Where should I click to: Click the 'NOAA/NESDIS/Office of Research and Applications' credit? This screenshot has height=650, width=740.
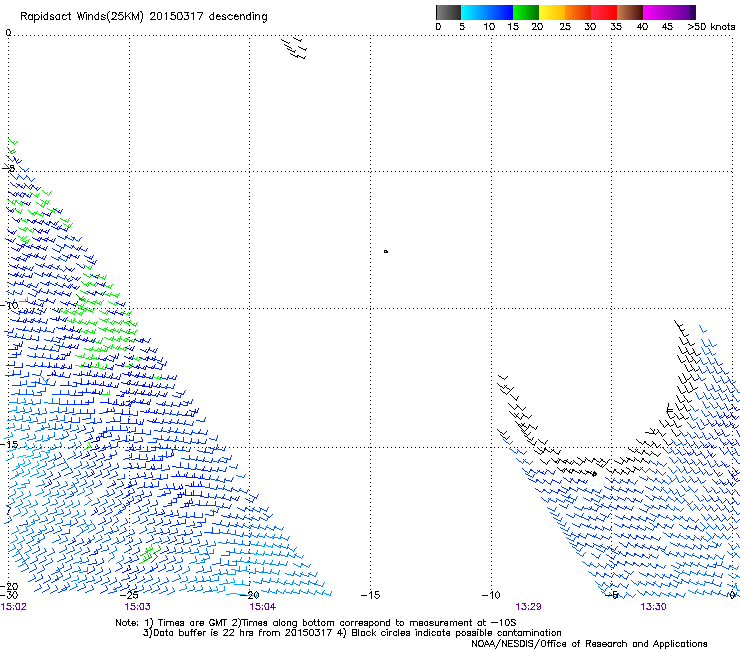pos(589,644)
